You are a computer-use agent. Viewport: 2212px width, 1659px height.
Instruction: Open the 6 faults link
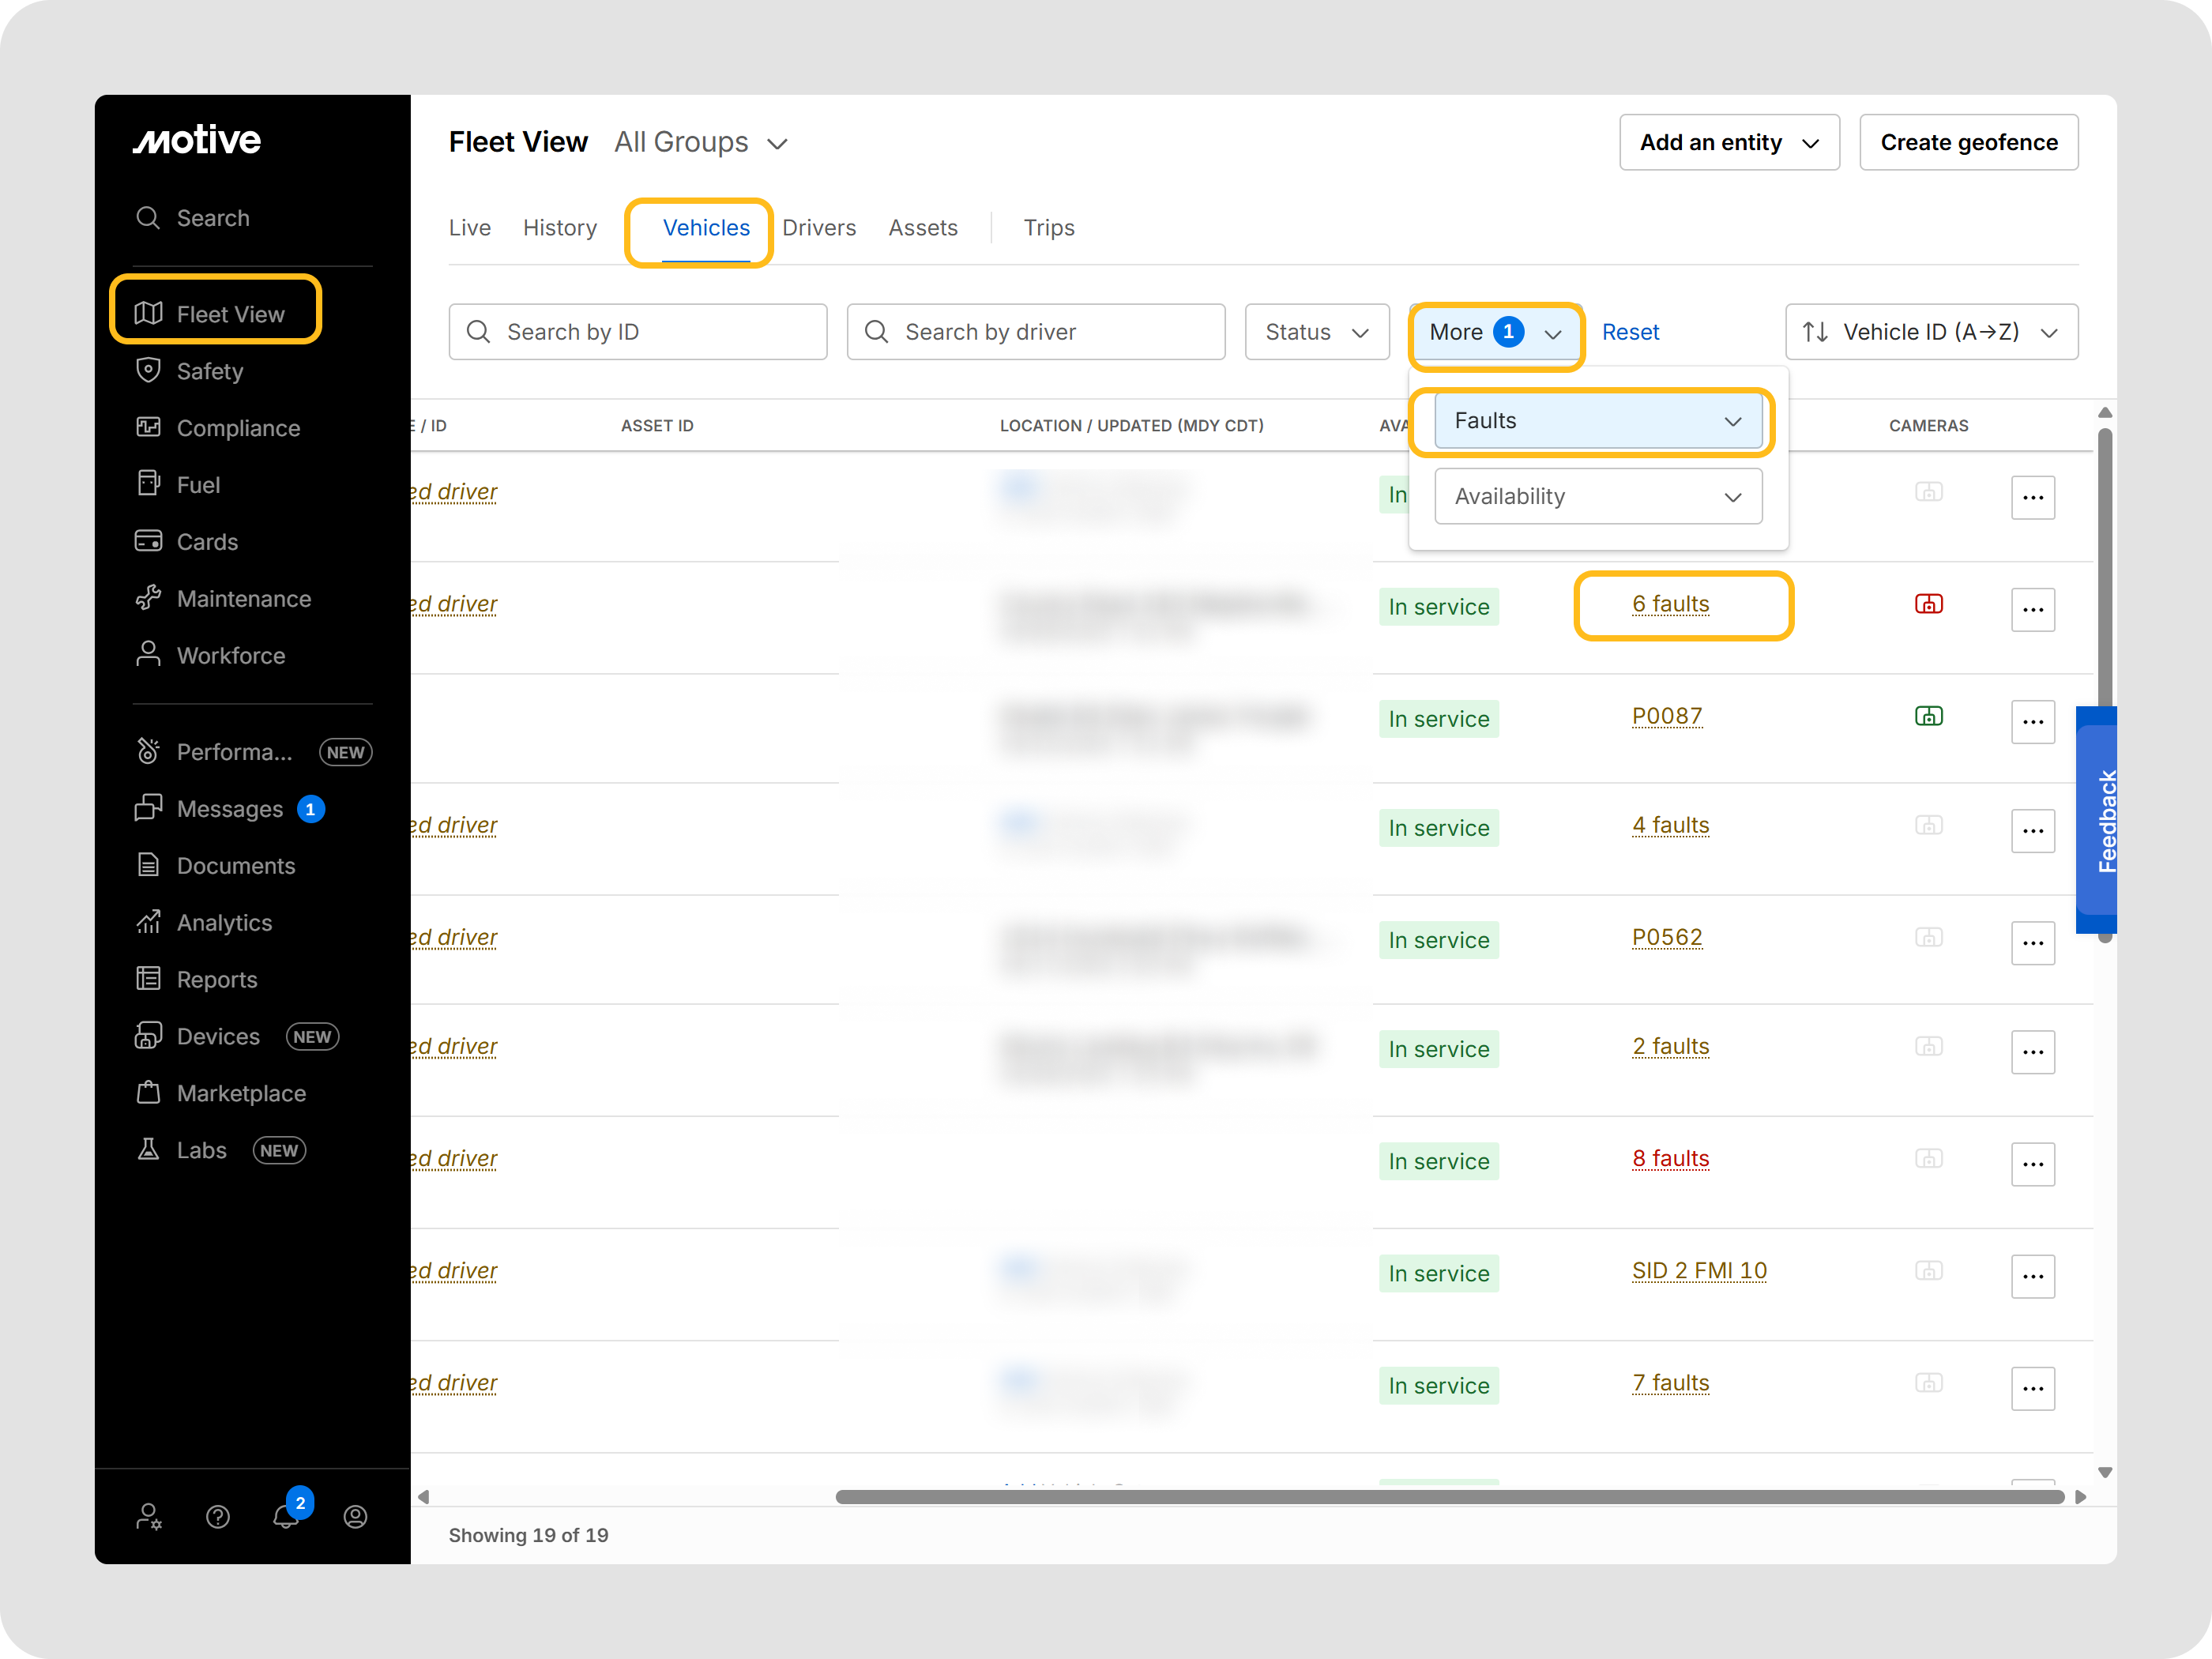pos(1670,604)
